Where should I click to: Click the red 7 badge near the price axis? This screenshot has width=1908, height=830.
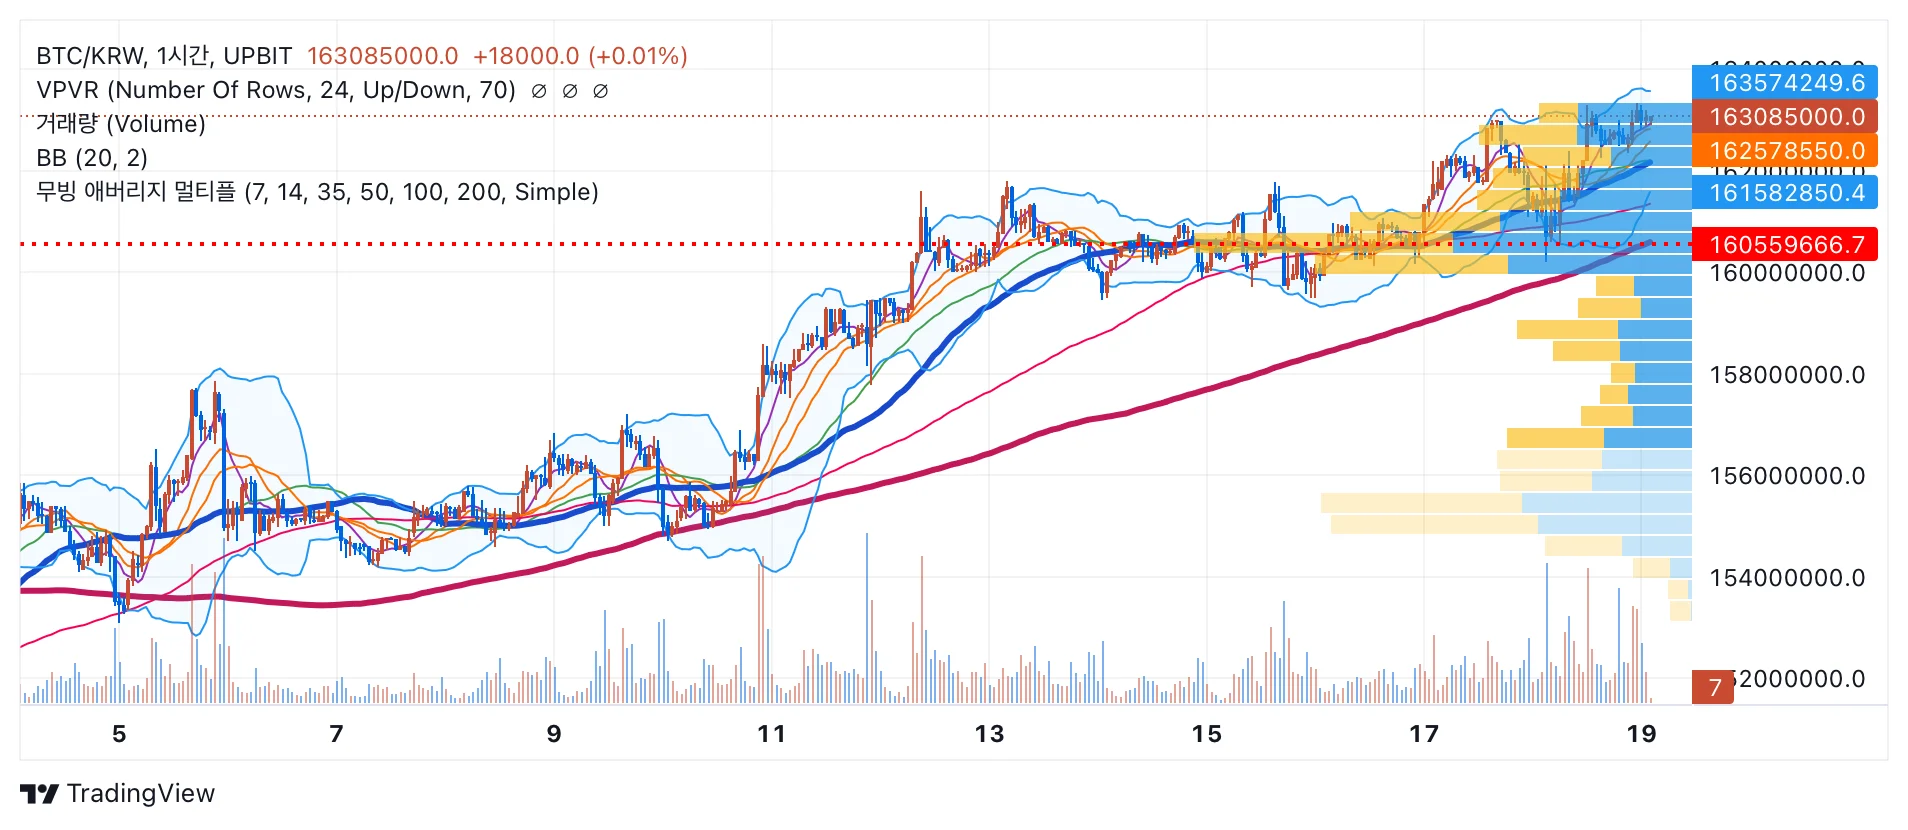click(x=1713, y=687)
